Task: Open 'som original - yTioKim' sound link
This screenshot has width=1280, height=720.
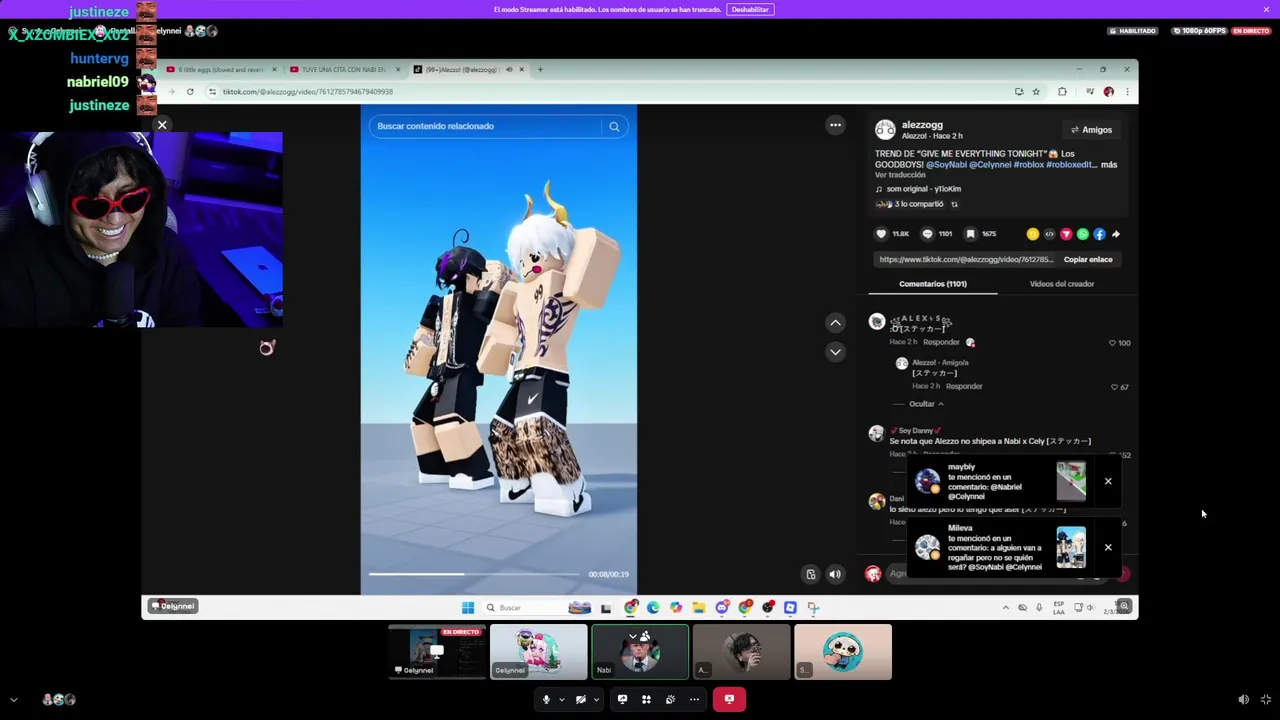Action: pos(918,189)
